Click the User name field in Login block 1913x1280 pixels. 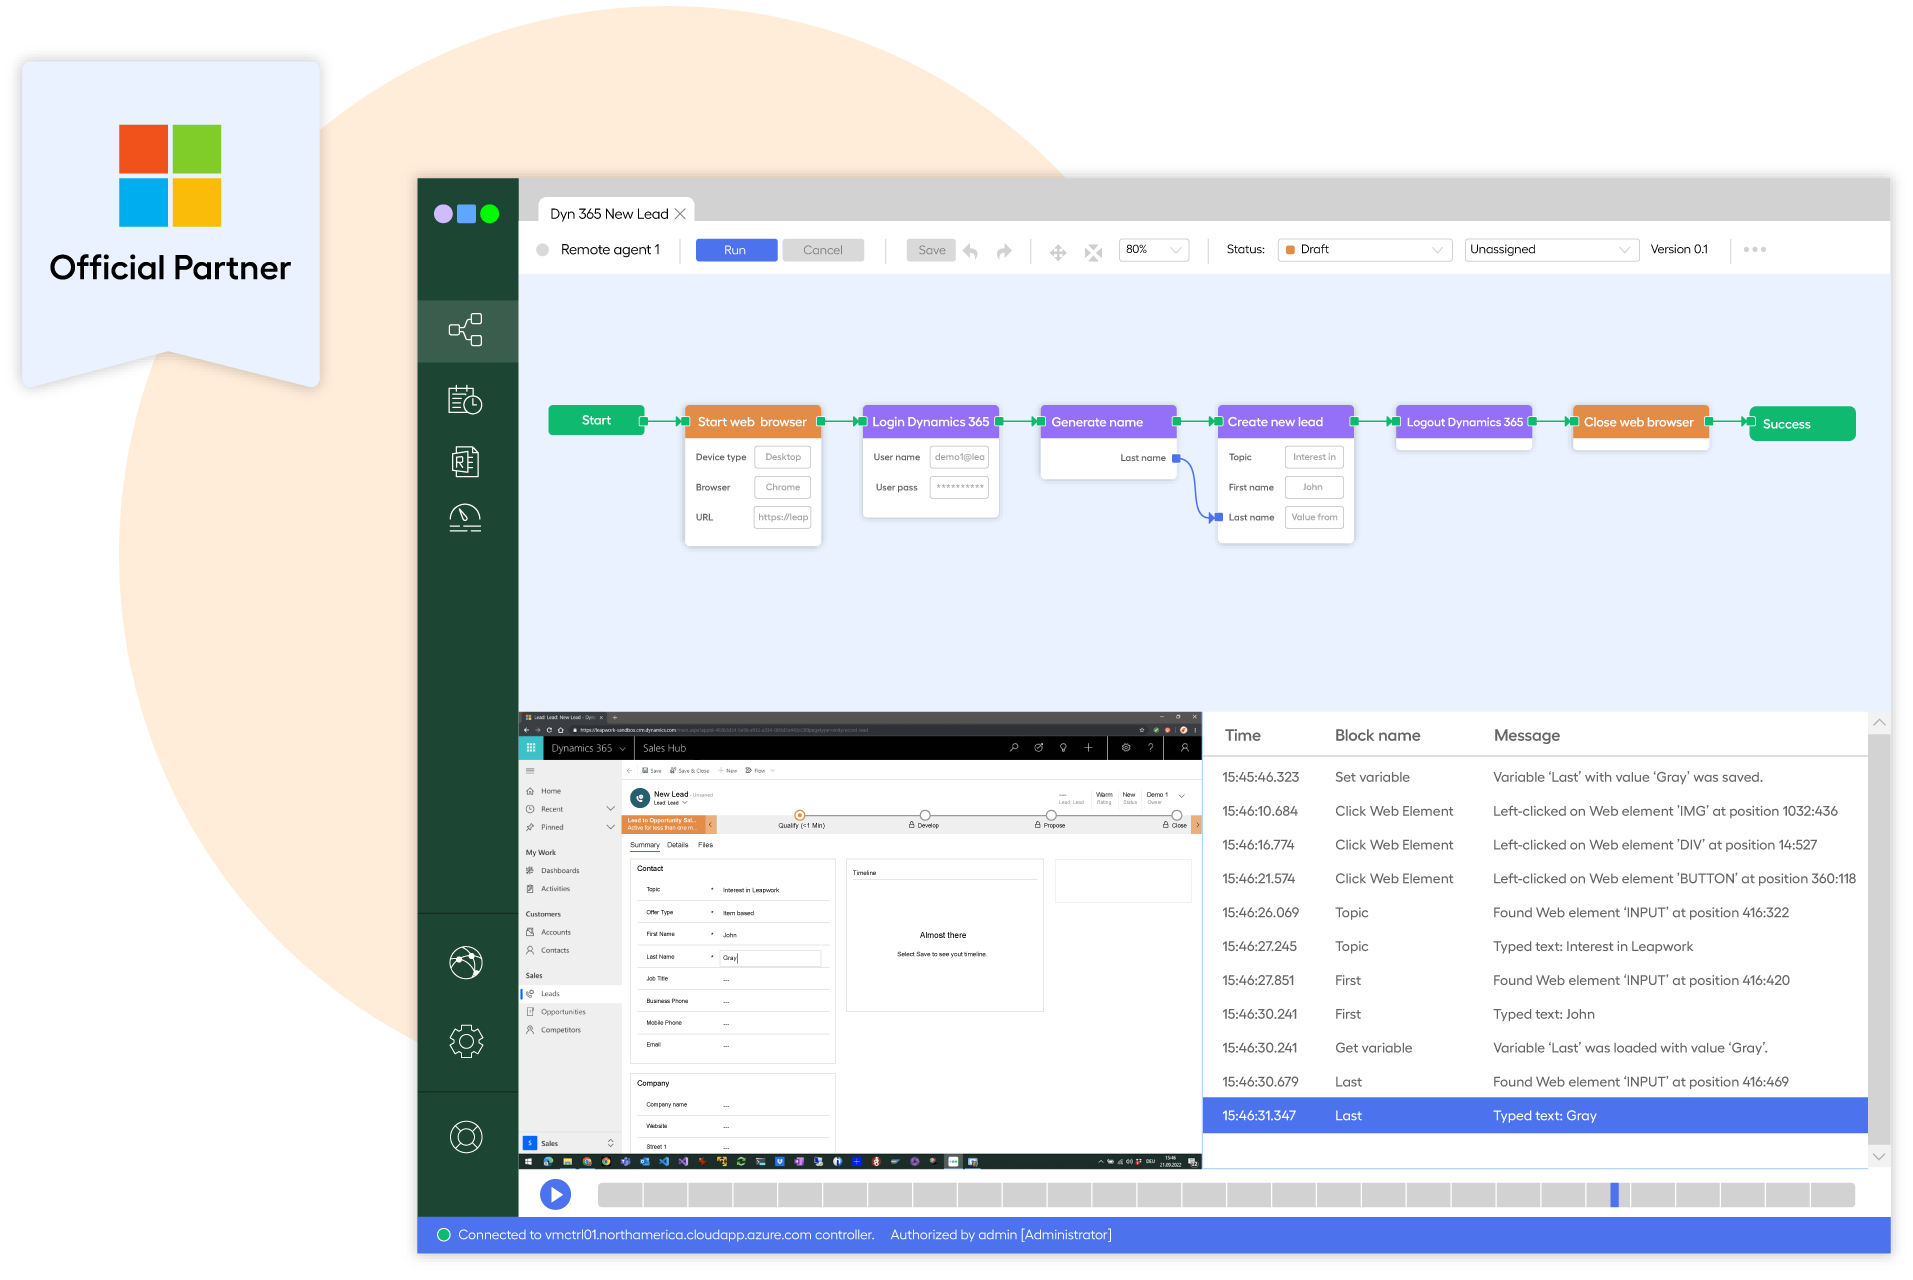click(x=959, y=457)
